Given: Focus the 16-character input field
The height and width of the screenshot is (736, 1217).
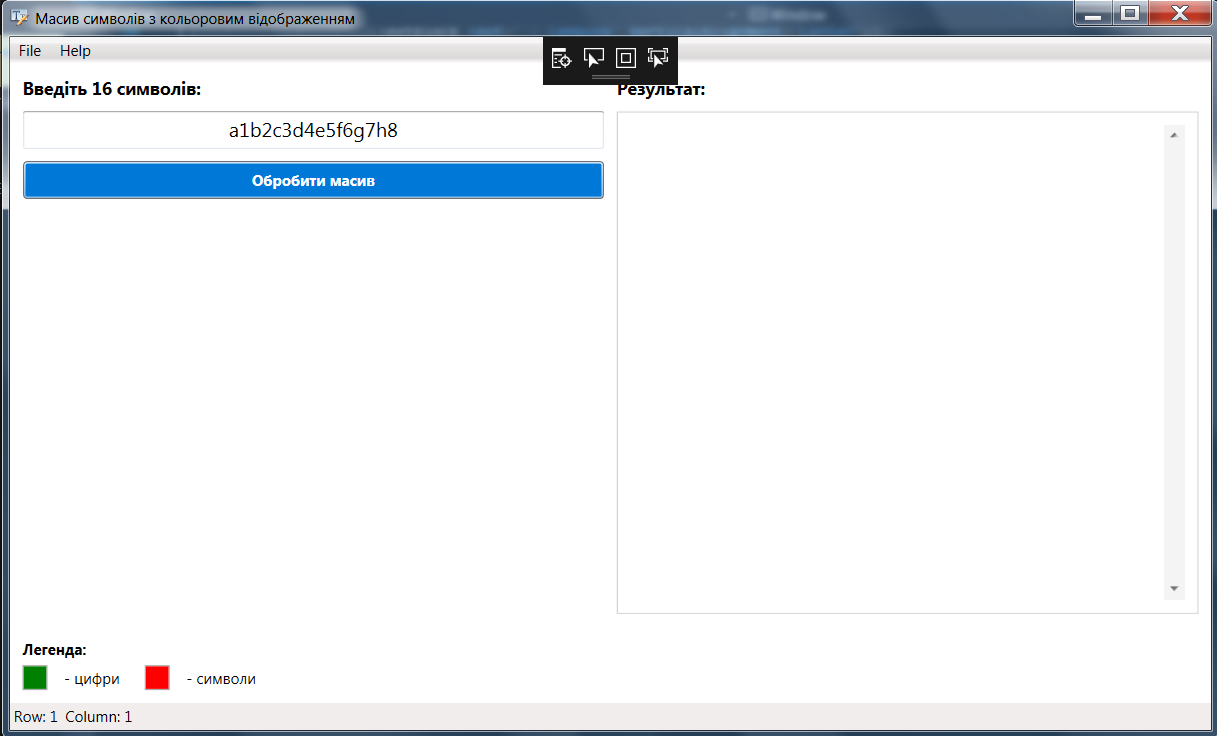Looking at the screenshot, I should click(314, 130).
